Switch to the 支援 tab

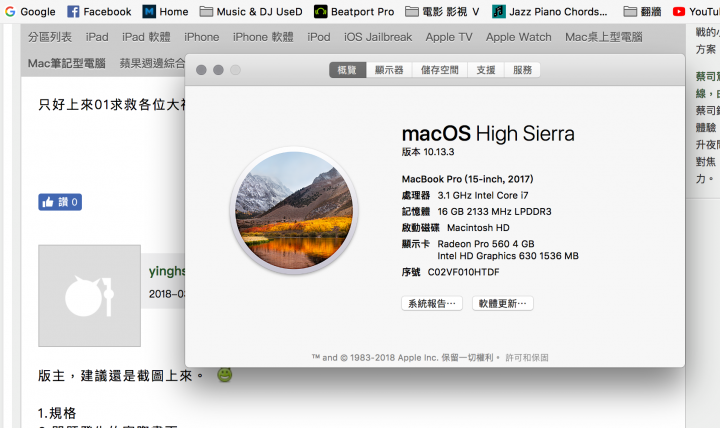click(486, 70)
